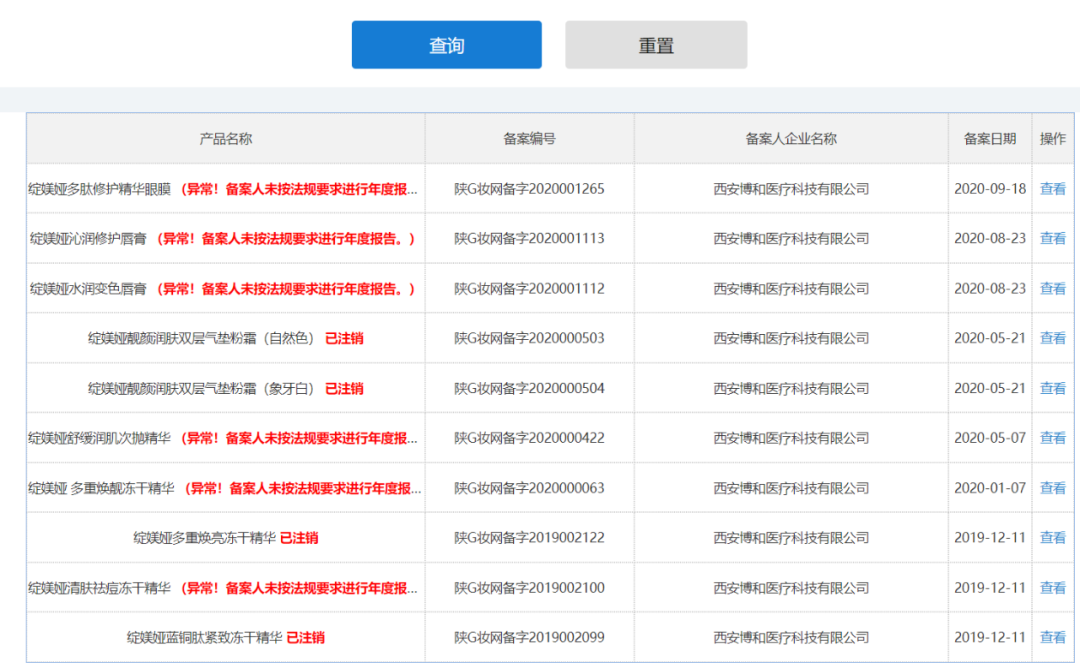This screenshot has height=668, width=1080.
Task: Select product name 绽媄娅蓝铜肽紧致冻干精华
Action: click(x=205, y=638)
